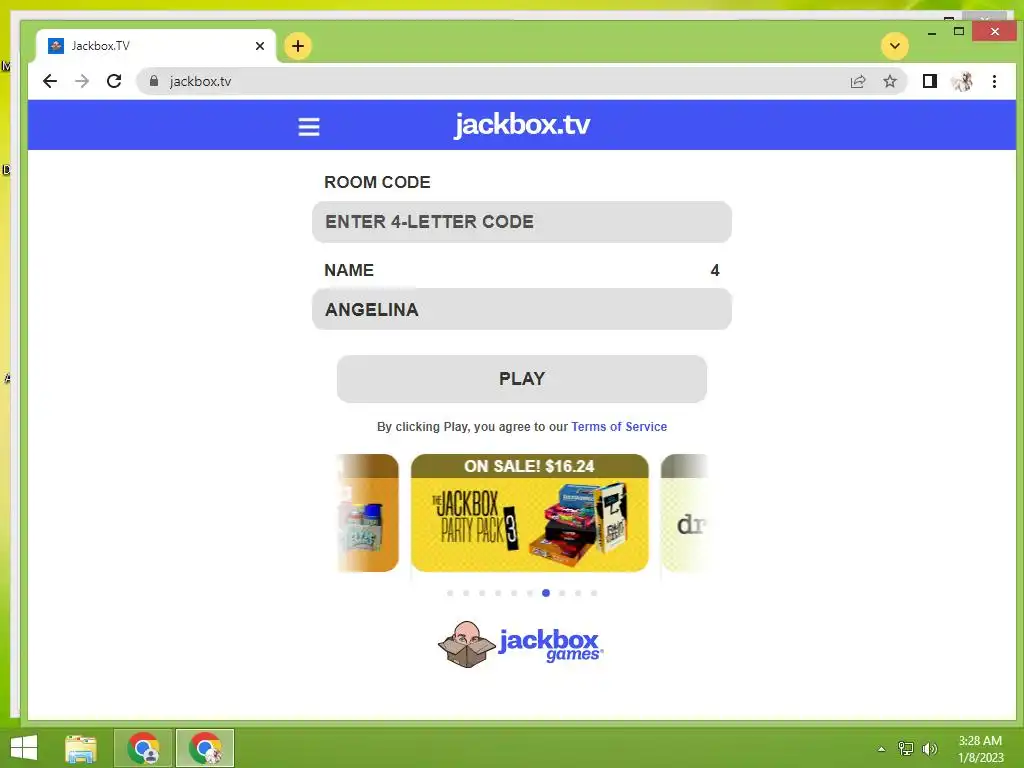Switch to the first Chrome taskbar window
1024x768 pixels.
click(x=143, y=748)
